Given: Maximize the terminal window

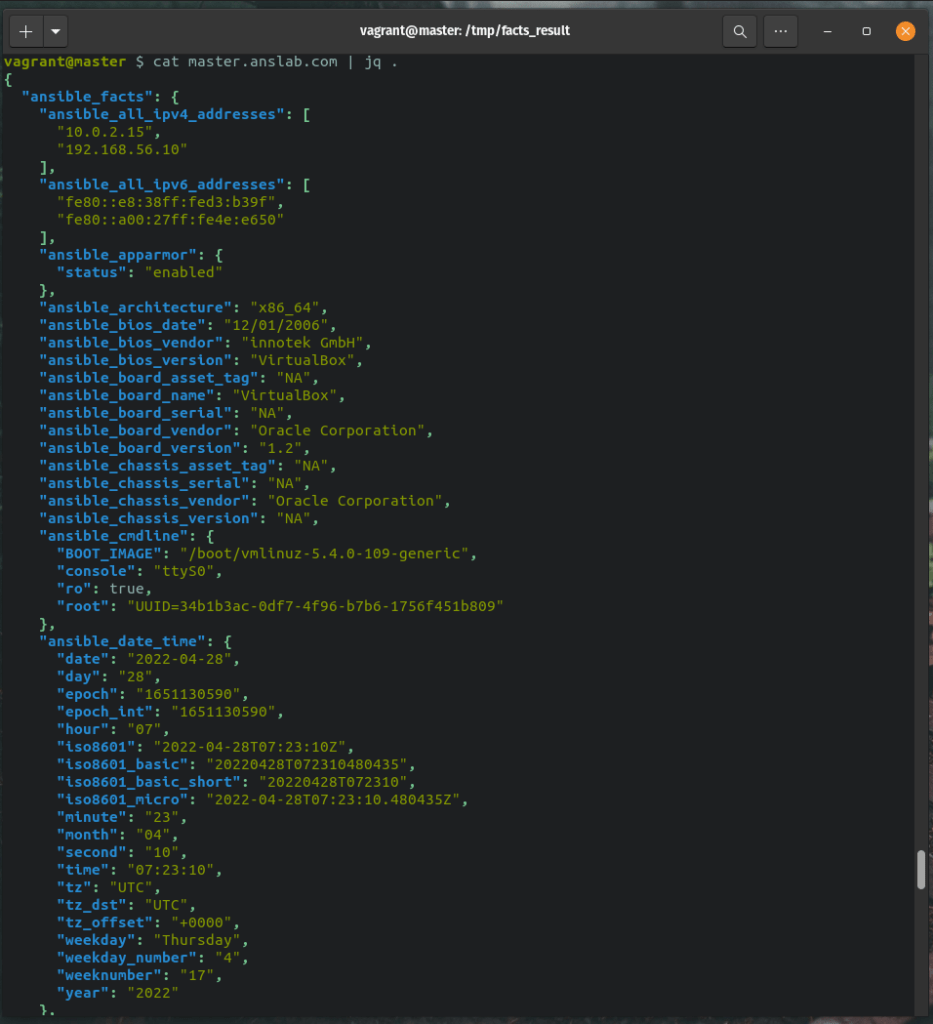Looking at the screenshot, I should click(866, 31).
